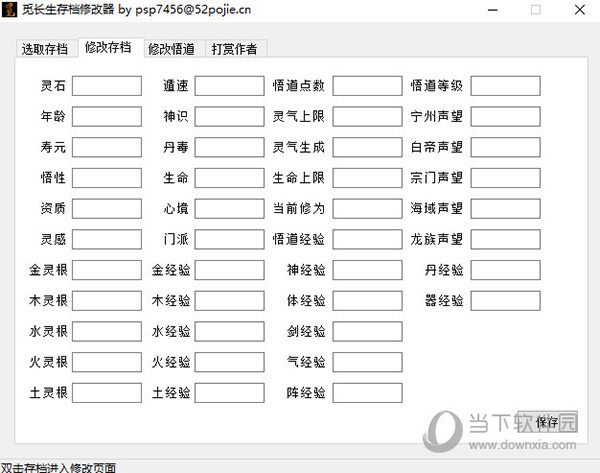Open the 修改悟道 tab
The width and height of the screenshot is (600, 473).
pyautogui.click(x=174, y=49)
